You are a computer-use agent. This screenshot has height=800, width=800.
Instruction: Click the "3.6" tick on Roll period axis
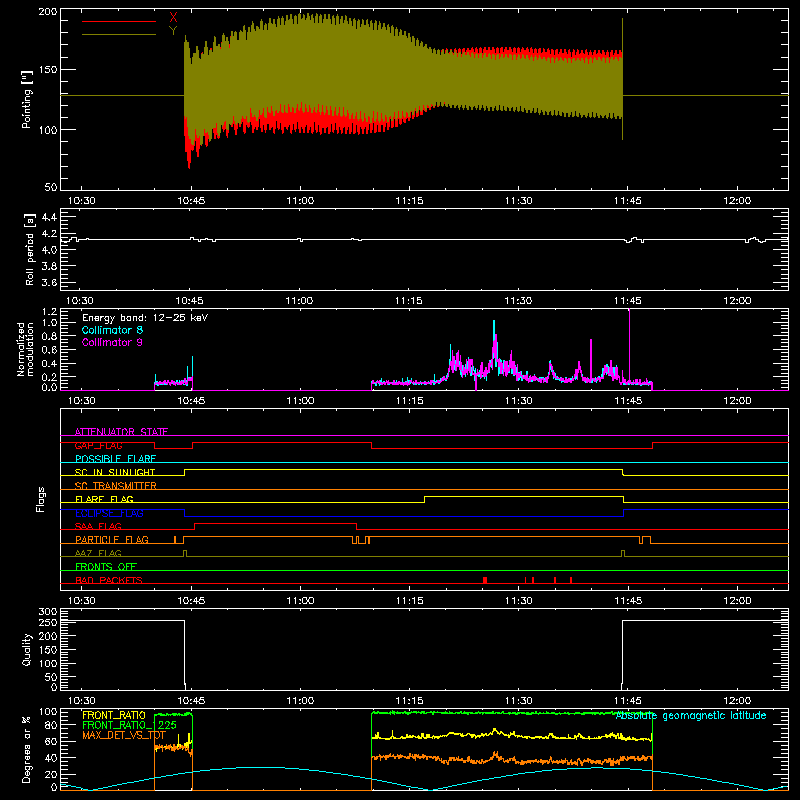[49, 283]
